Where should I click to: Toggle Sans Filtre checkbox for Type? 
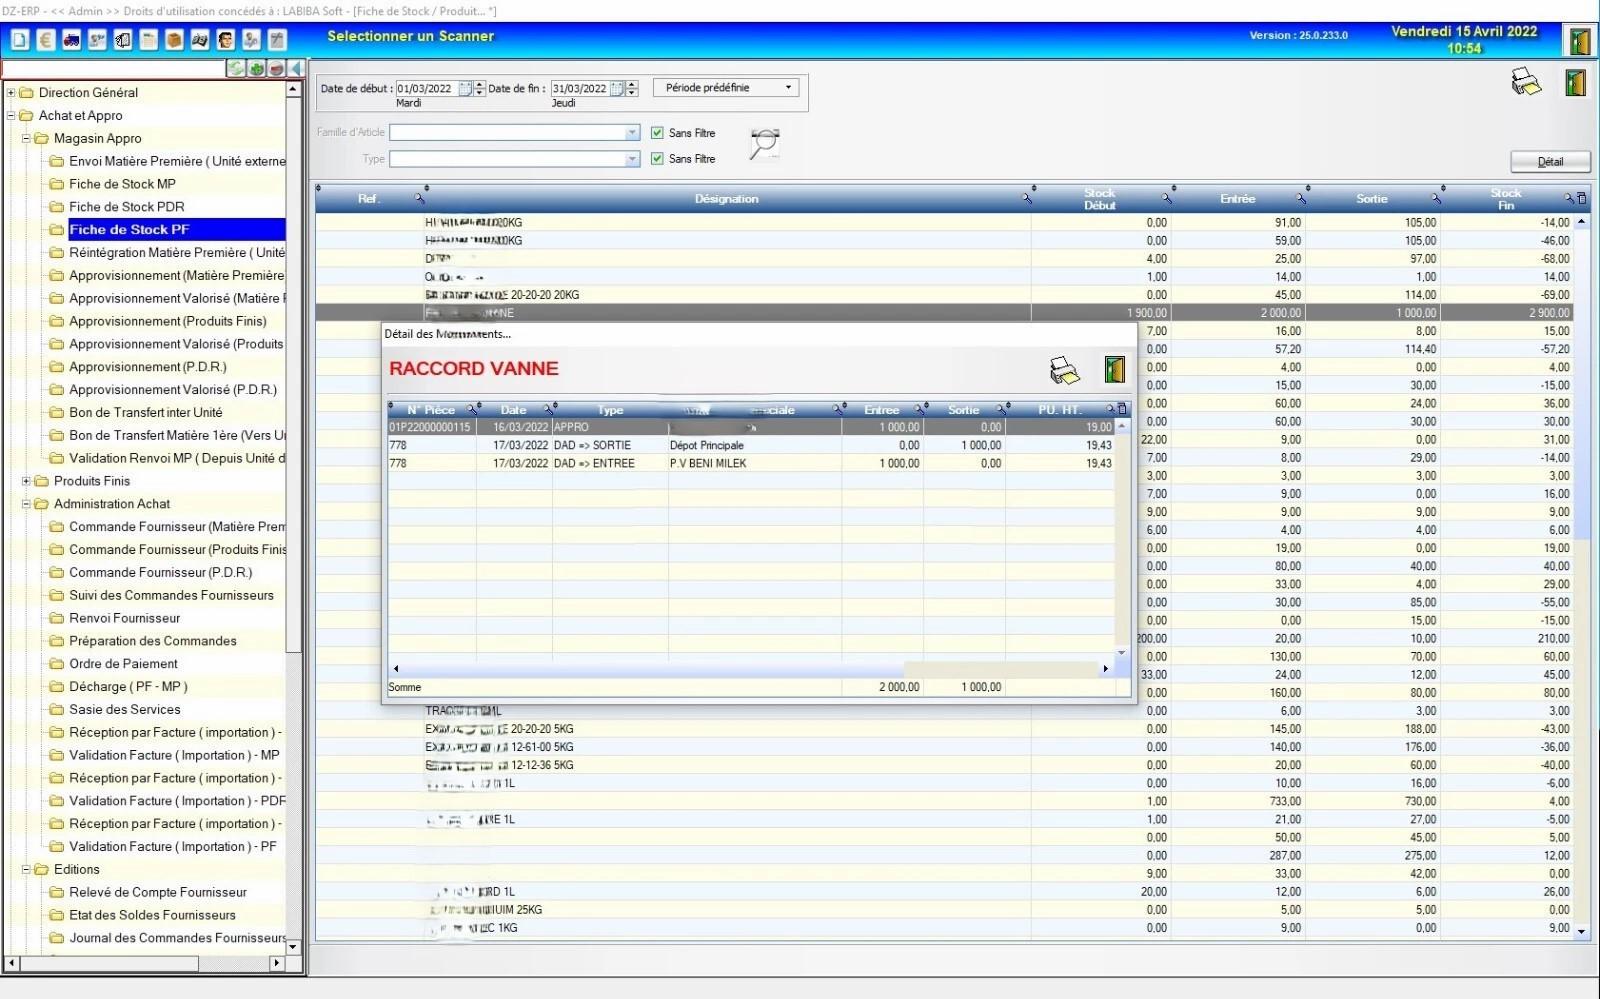pyautogui.click(x=657, y=159)
